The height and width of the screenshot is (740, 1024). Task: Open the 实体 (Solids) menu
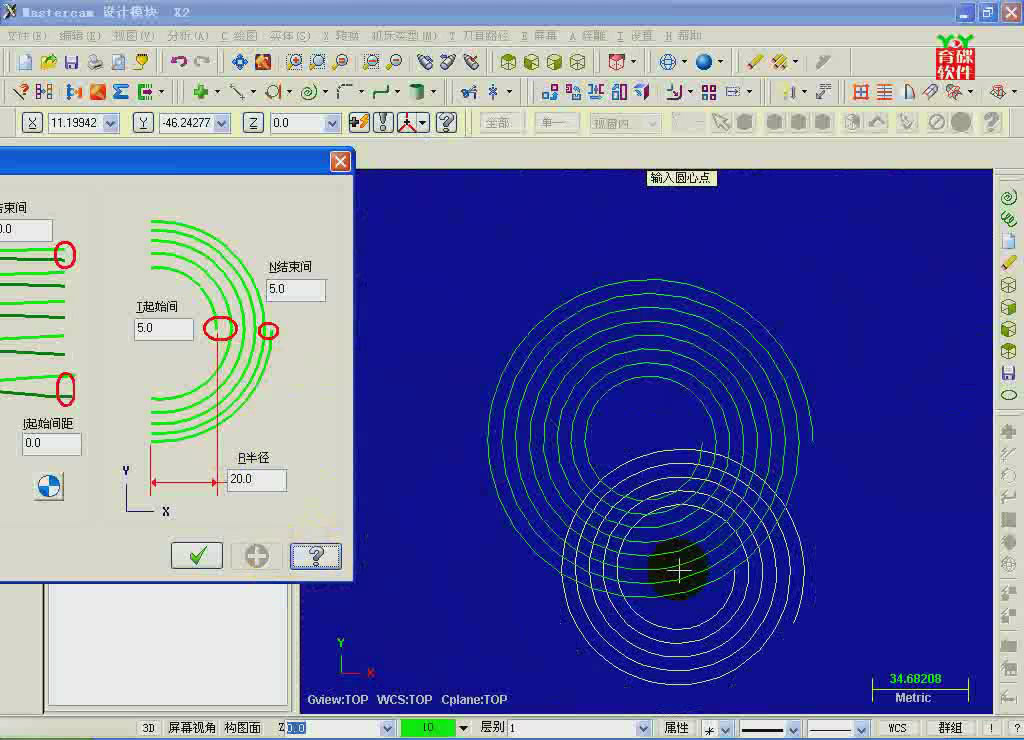click(290, 36)
